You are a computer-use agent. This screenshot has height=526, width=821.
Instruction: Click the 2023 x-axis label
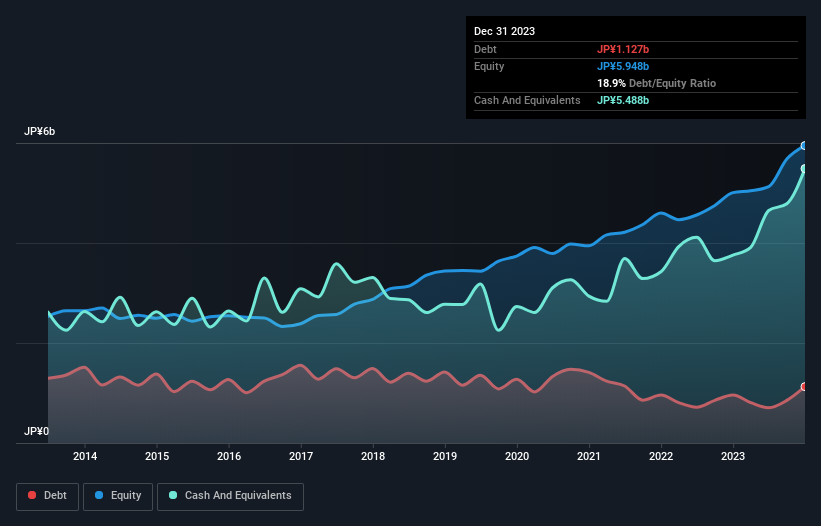coord(733,456)
